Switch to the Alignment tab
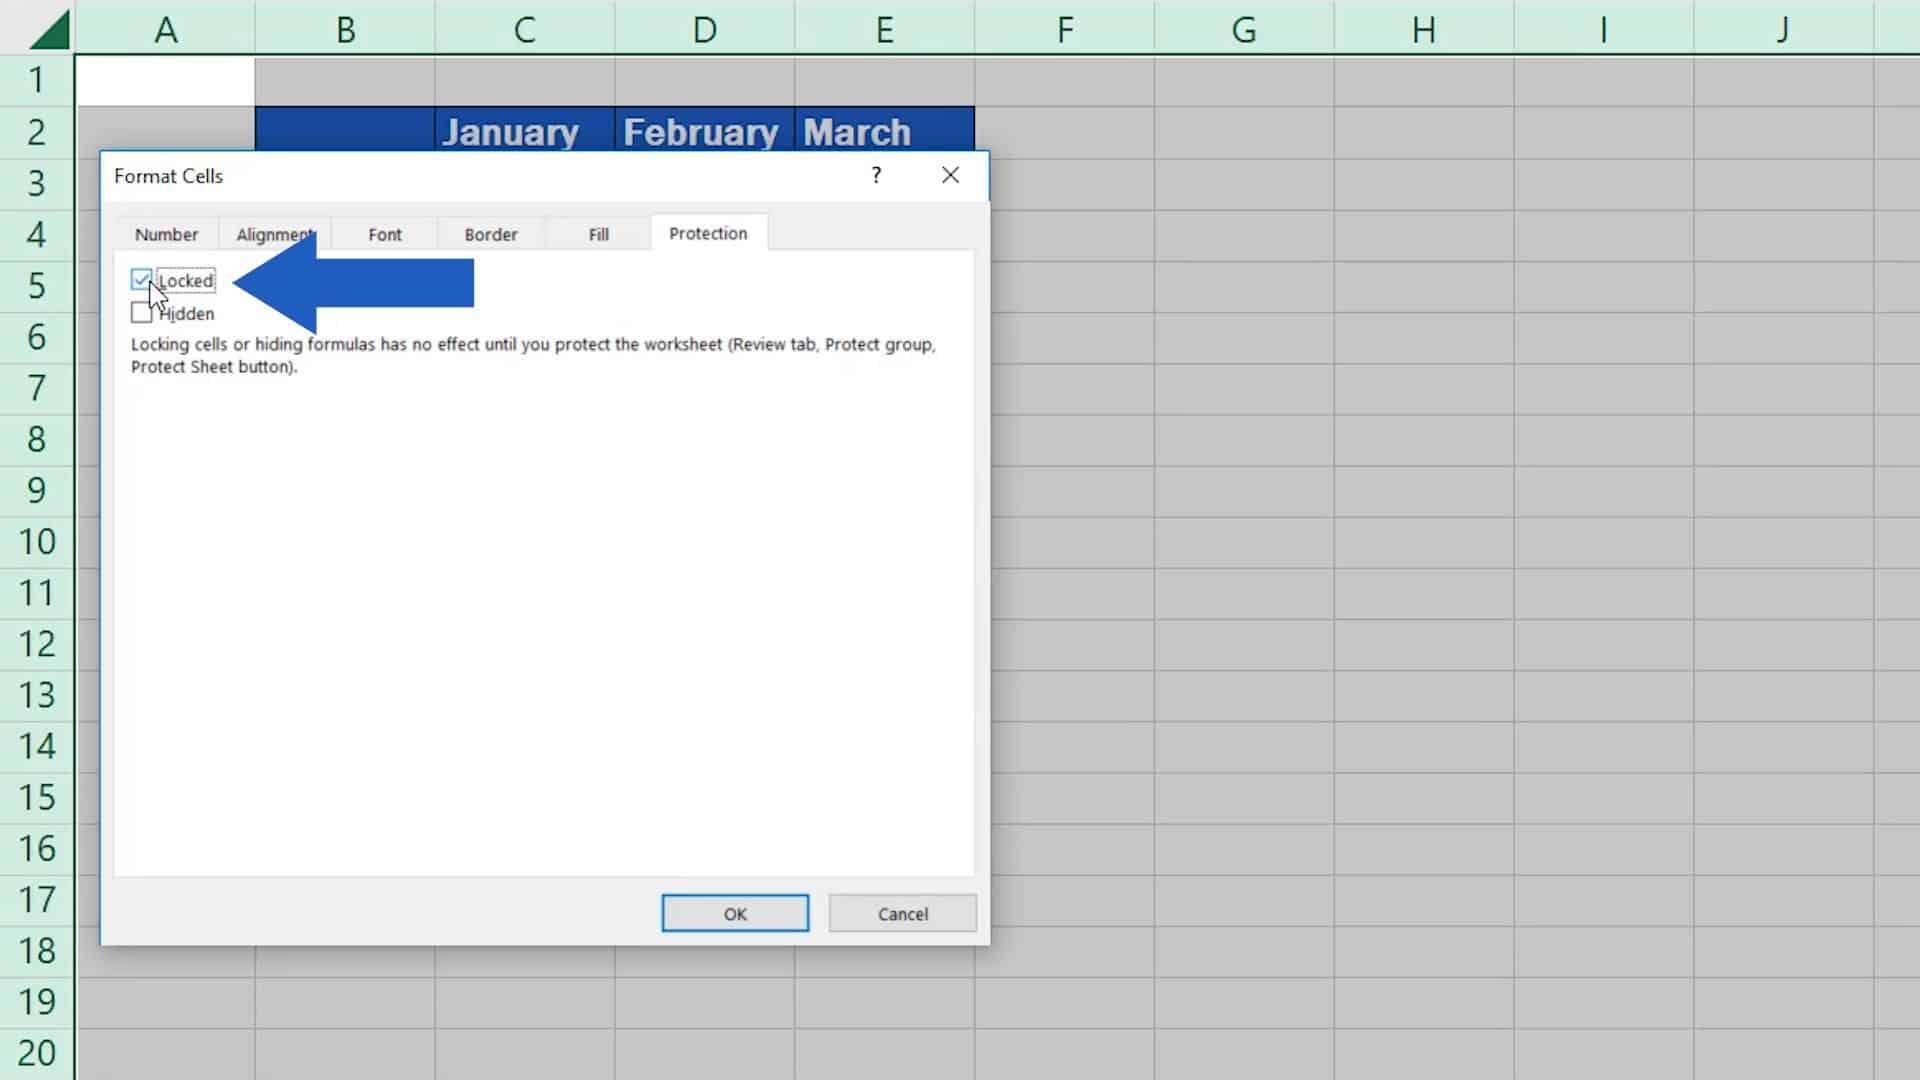Image resolution: width=1920 pixels, height=1080 pixels. coord(274,233)
